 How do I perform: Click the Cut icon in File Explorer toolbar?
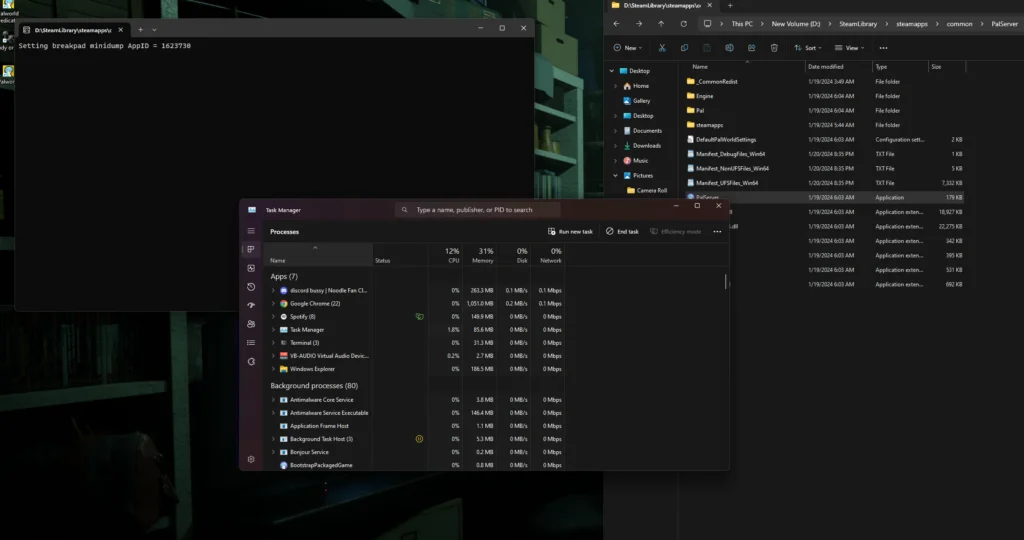[662, 47]
